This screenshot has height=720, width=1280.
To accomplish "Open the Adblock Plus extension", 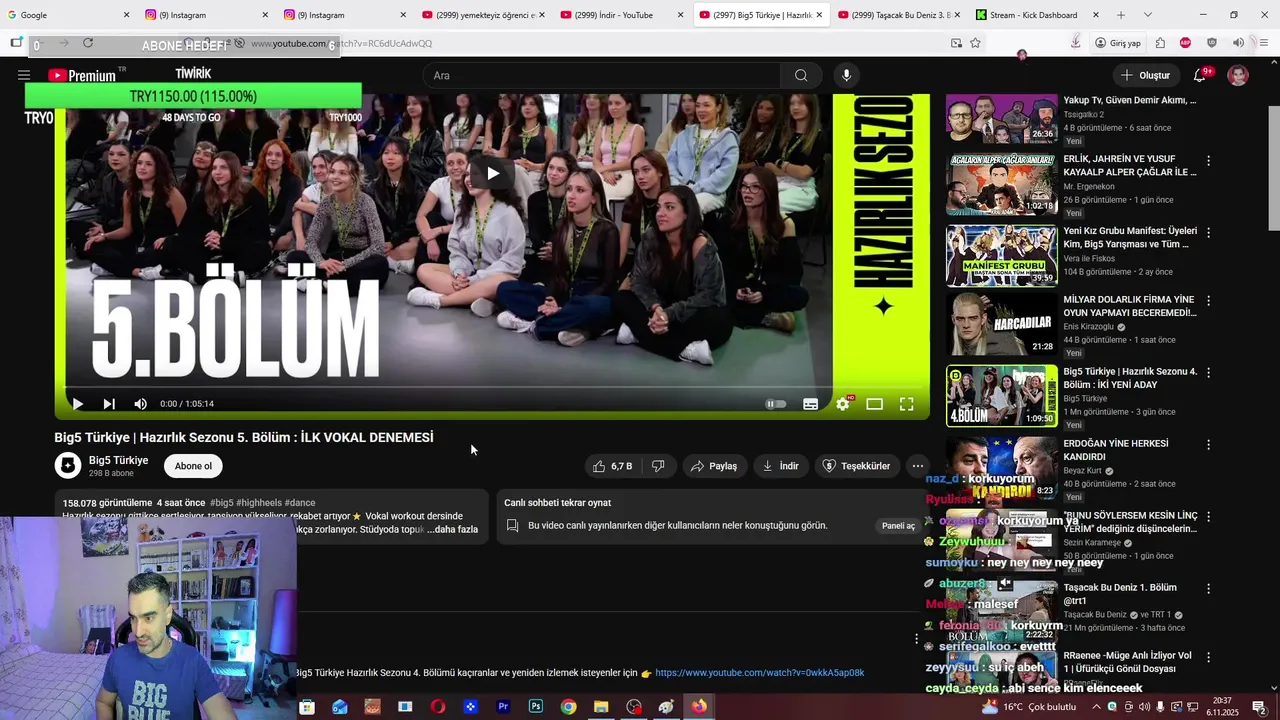I will coord(1185,43).
